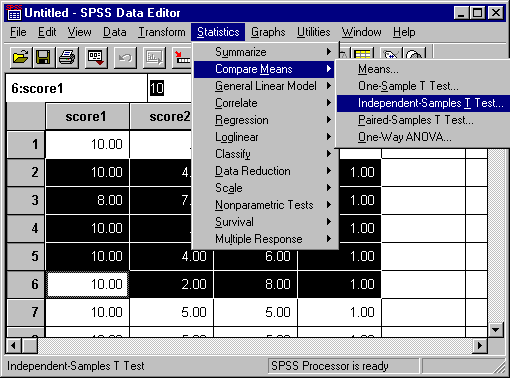The image size is (510, 378).
Task: Click the Undo toolbar icon
Action: pos(125,58)
